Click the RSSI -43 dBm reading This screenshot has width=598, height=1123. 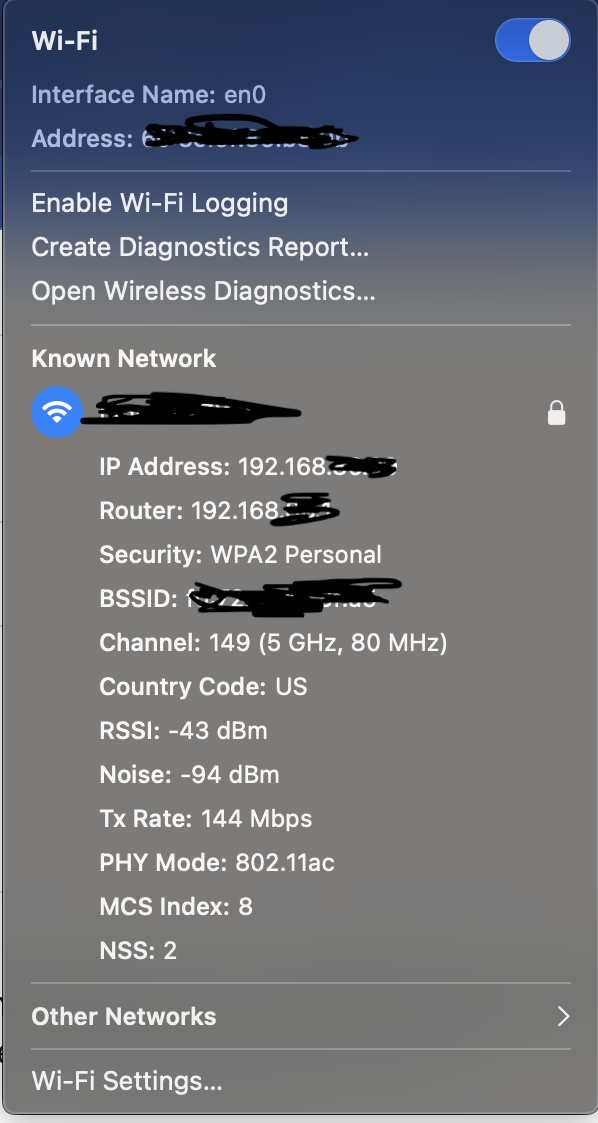[183, 730]
